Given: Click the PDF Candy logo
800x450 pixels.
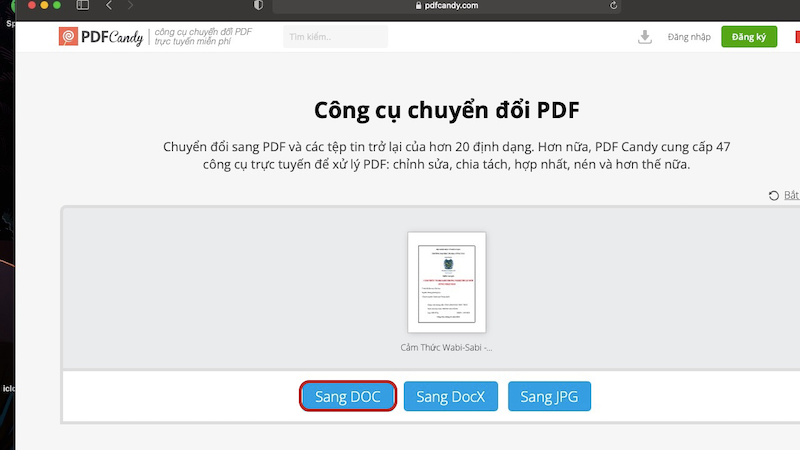Looking at the screenshot, I should pos(101,37).
